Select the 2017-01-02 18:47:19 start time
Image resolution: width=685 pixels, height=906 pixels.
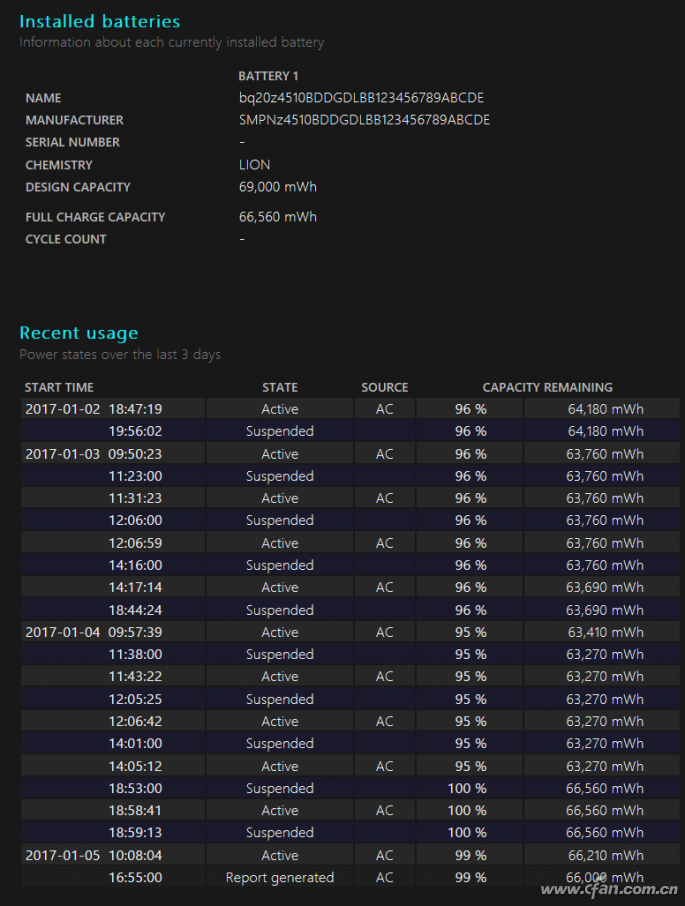coord(94,409)
